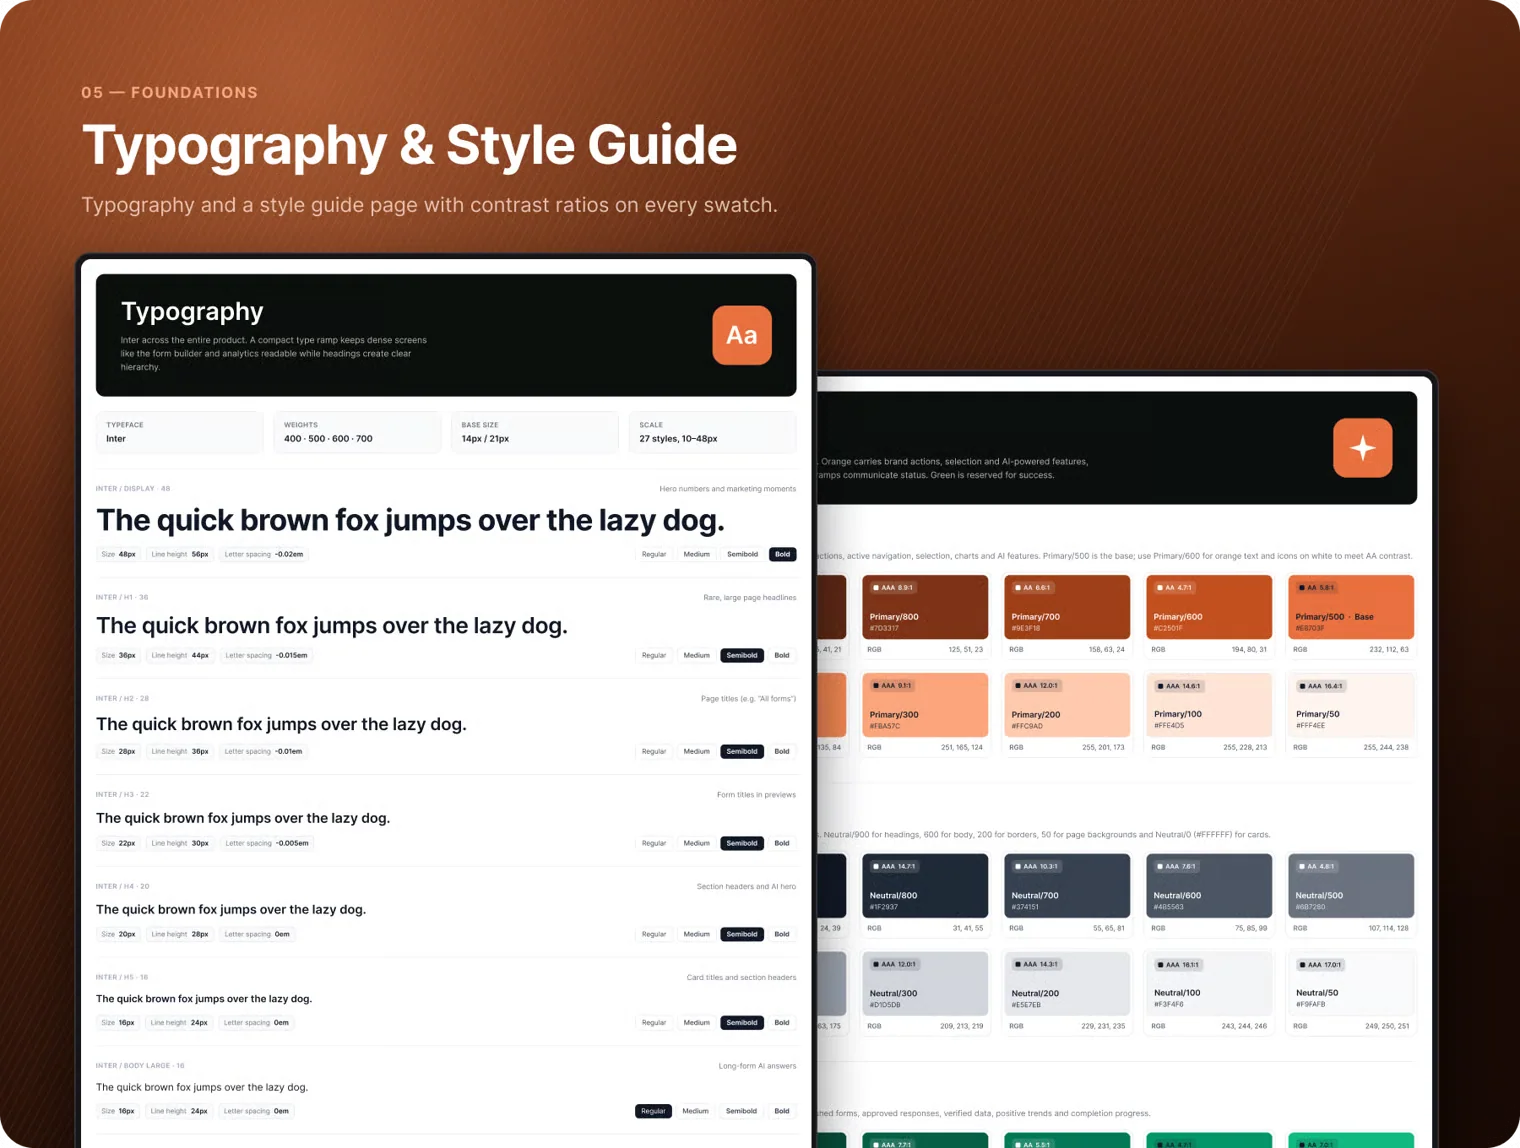Select Semibold weight in the H1 36 row
The width and height of the screenshot is (1520, 1148).
click(x=742, y=655)
